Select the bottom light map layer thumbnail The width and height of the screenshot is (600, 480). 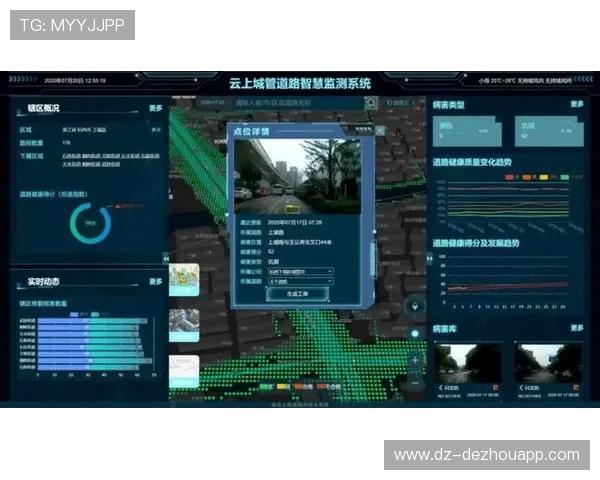184,370
